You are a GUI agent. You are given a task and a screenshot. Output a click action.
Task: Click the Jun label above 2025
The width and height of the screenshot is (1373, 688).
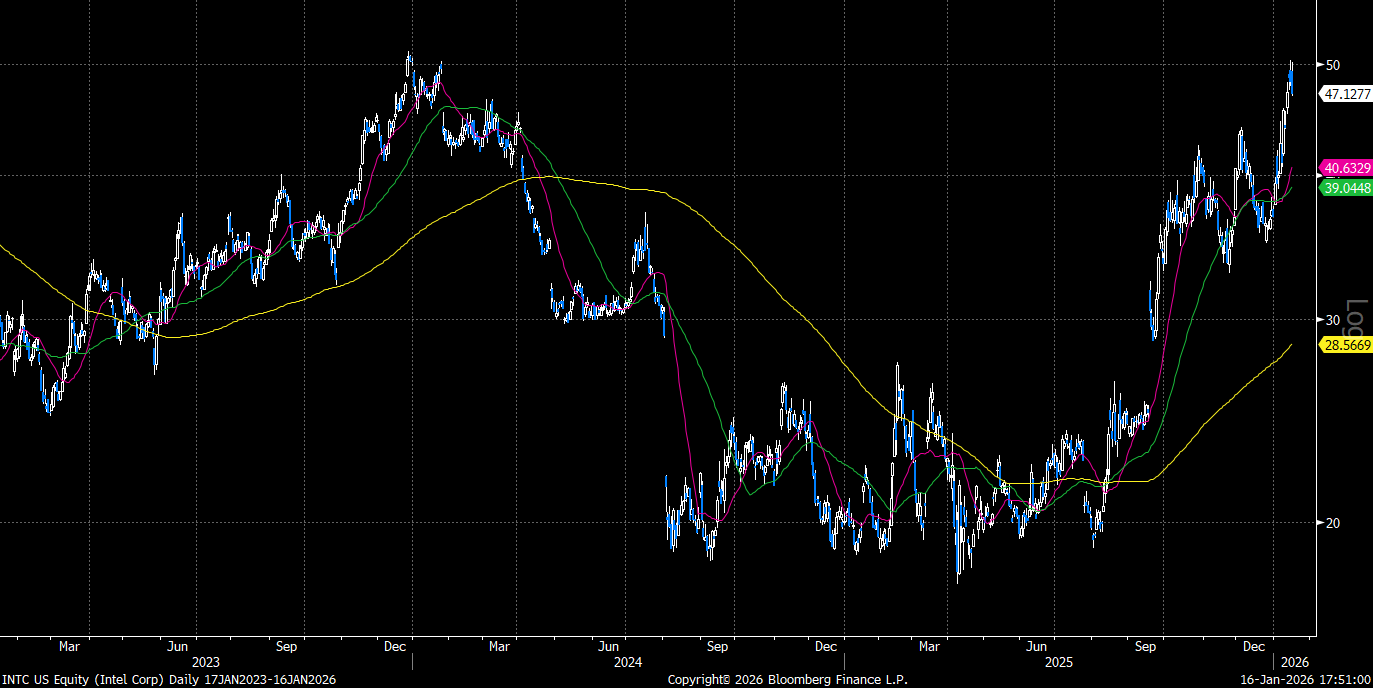click(1040, 646)
